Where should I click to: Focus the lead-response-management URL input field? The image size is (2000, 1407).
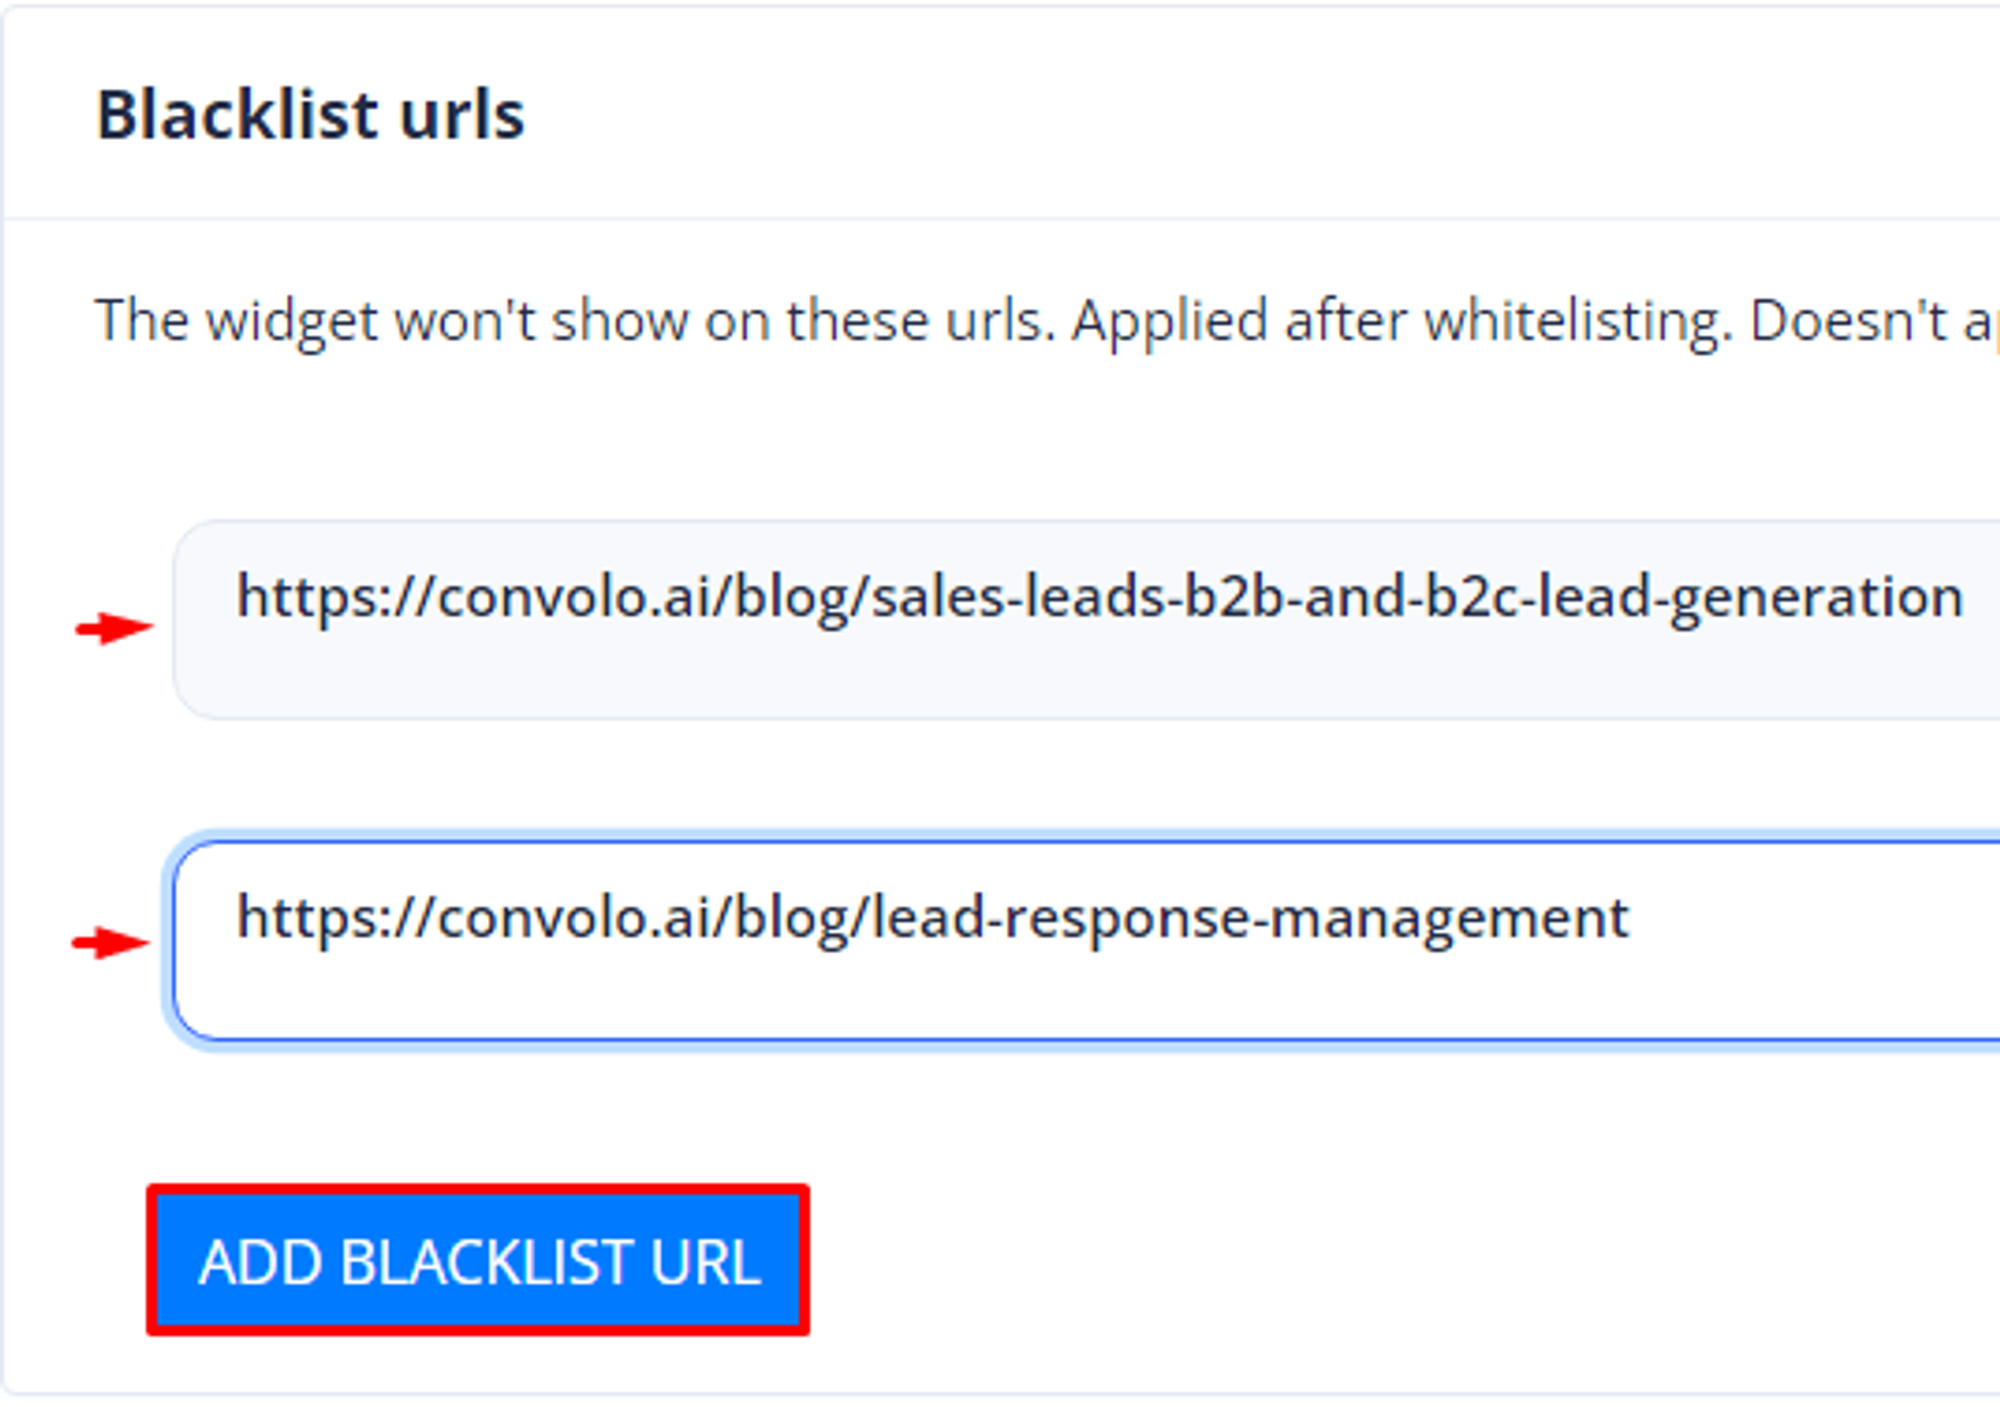click(x=1086, y=940)
